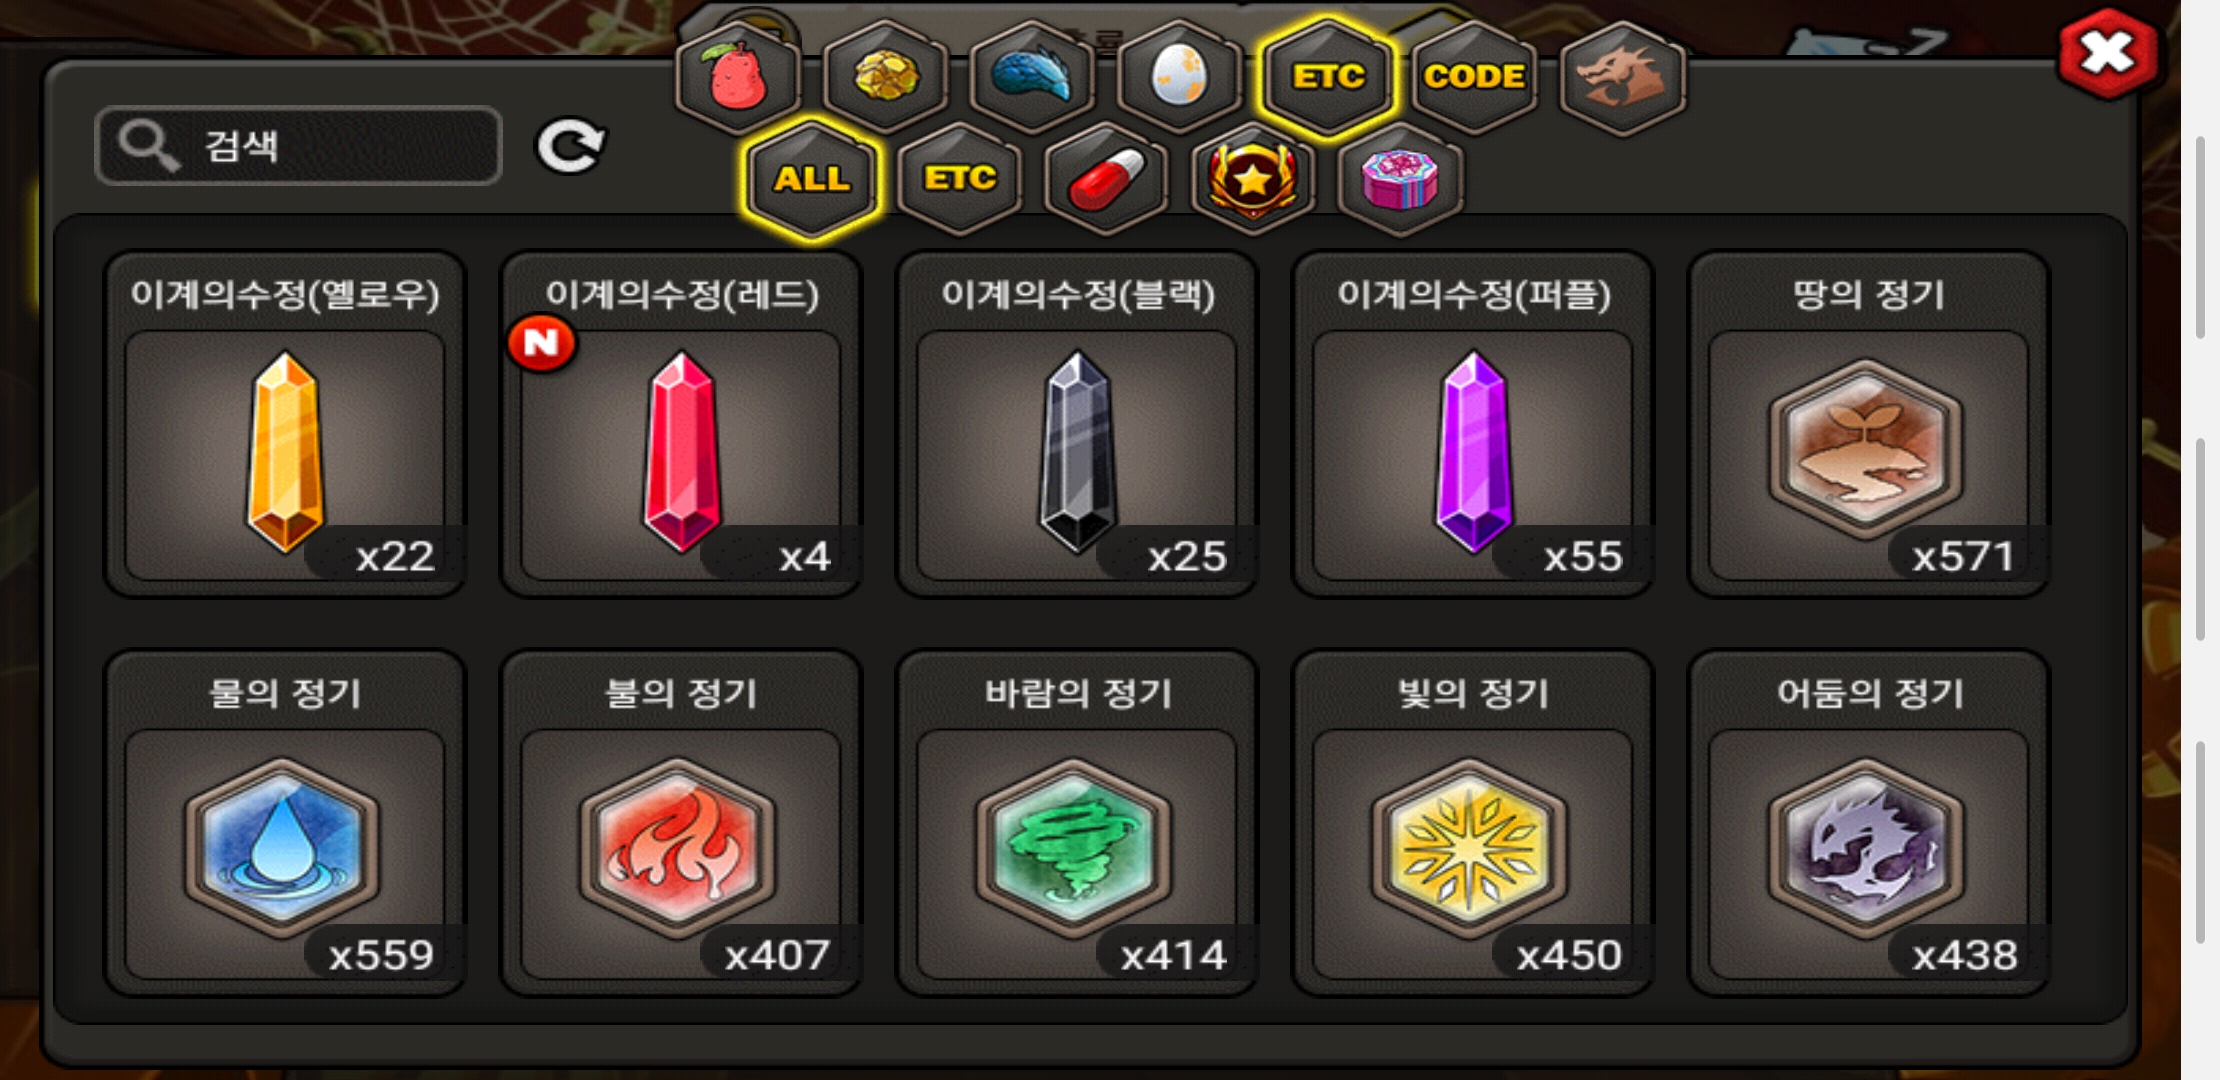The width and height of the screenshot is (2220, 1080).
Task: Filter by pink gift box items
Action: [x=1400, y=180]
